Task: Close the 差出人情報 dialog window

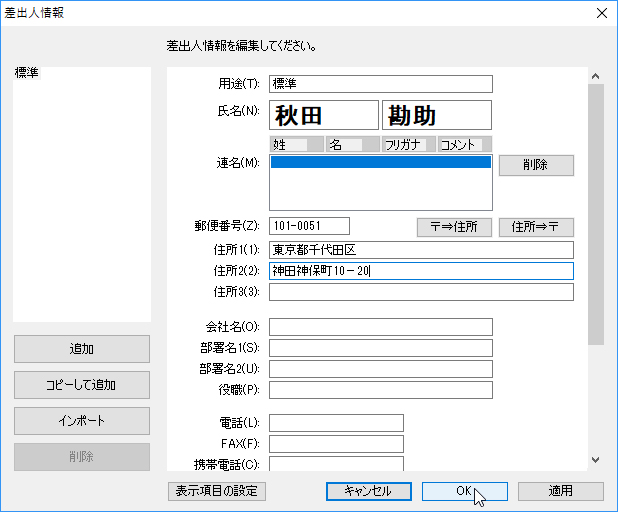Action: pyautogui.click(x=600, y=13)
